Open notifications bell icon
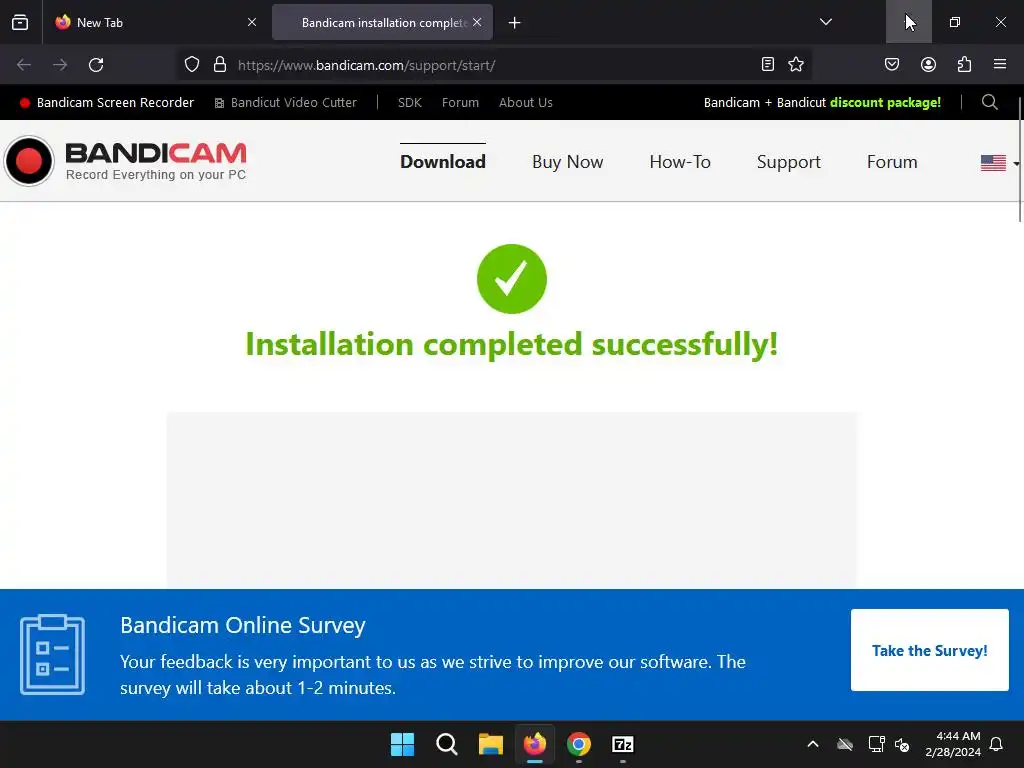This screenshot has width=1024, height=768. (997, 744)
